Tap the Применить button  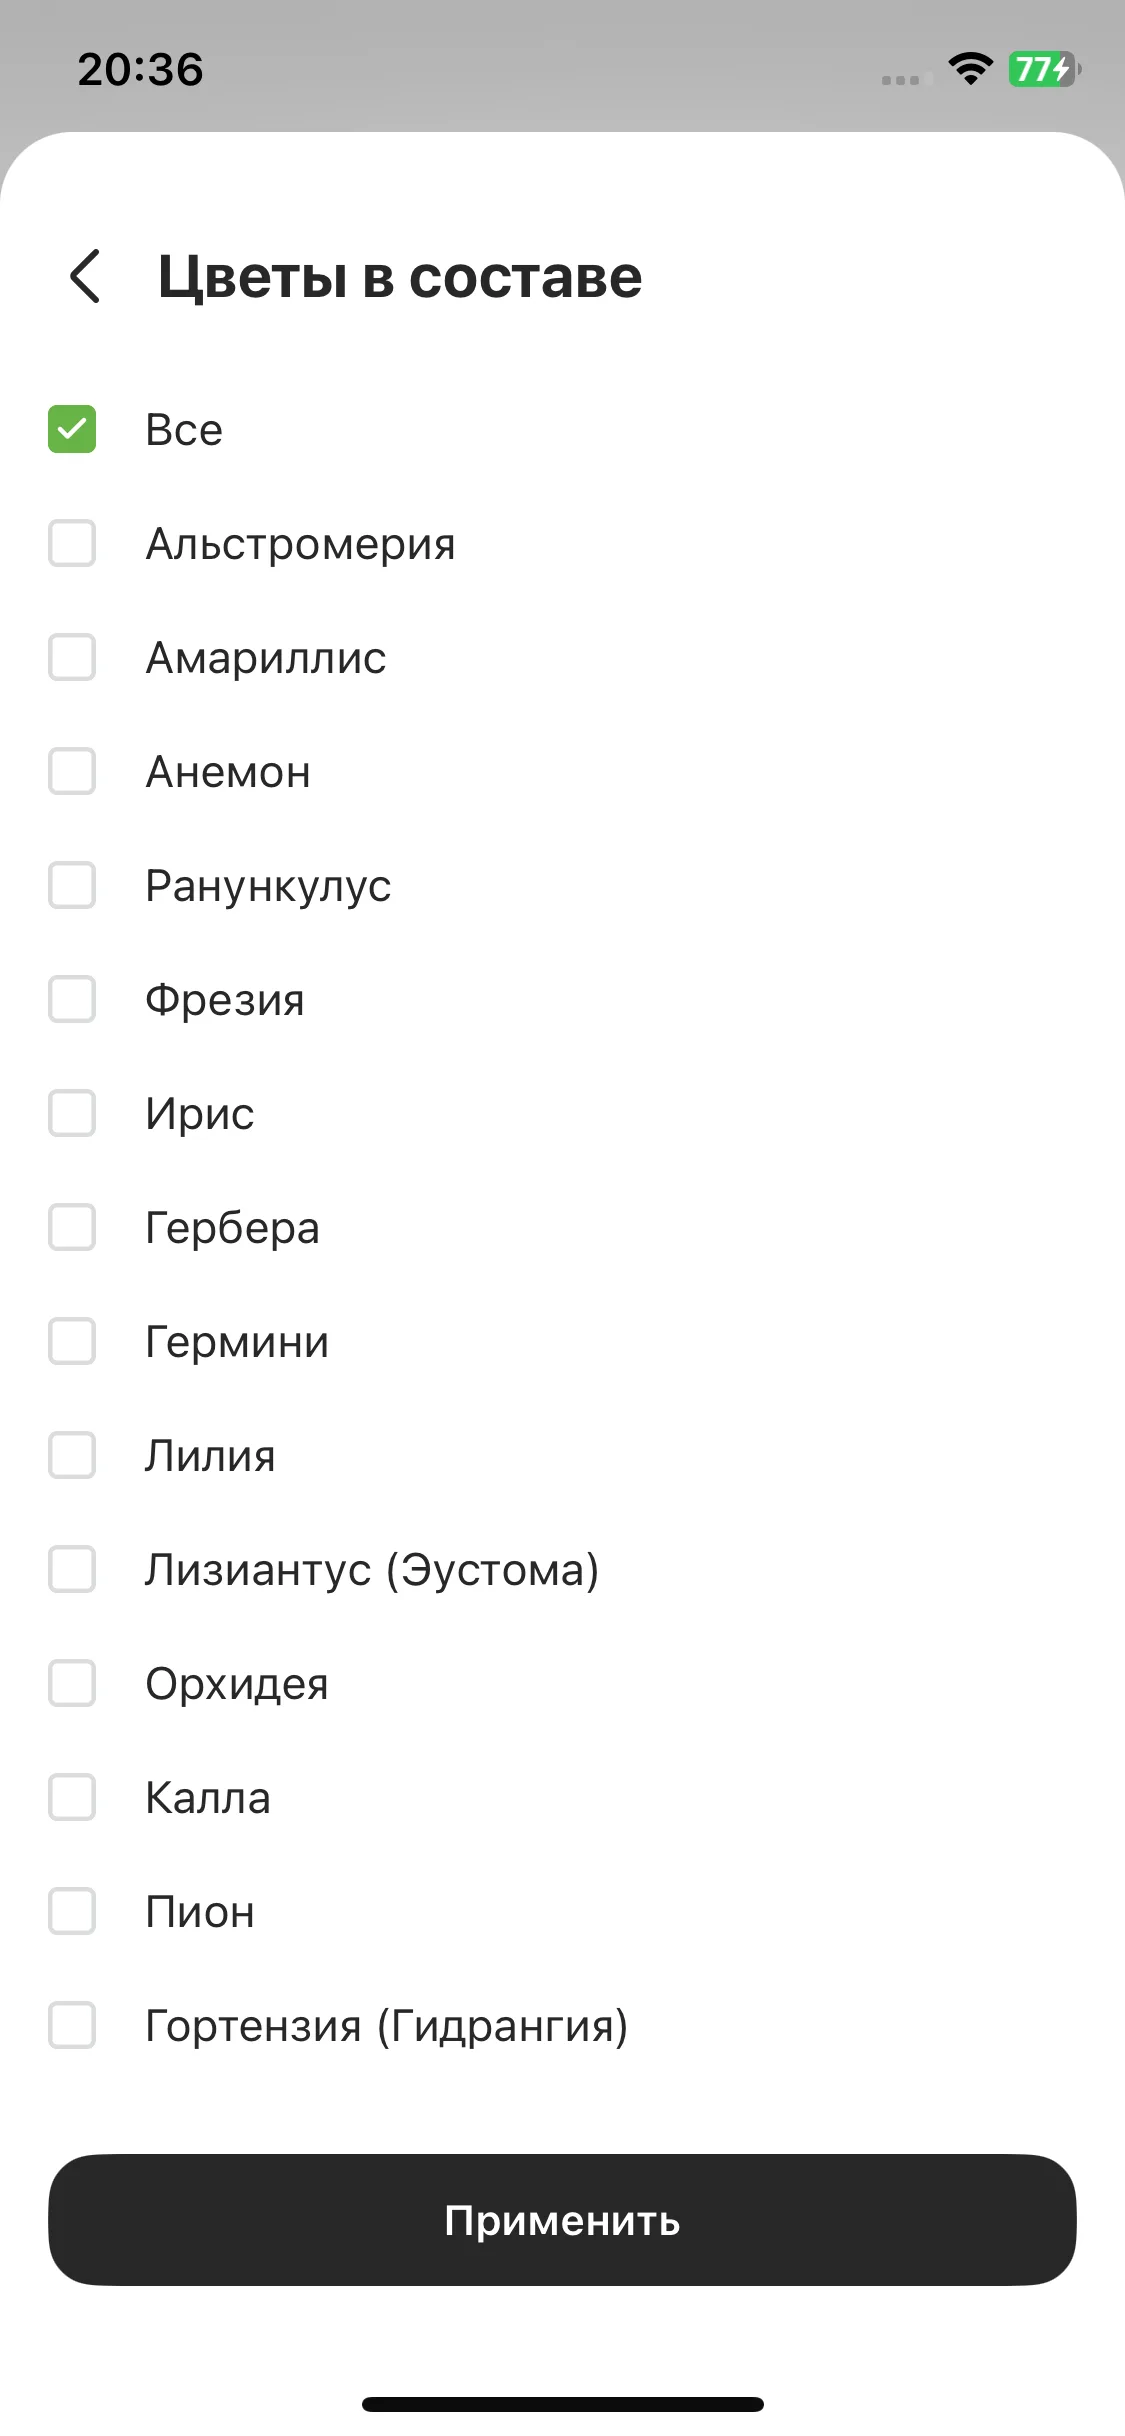point(562,2220)
